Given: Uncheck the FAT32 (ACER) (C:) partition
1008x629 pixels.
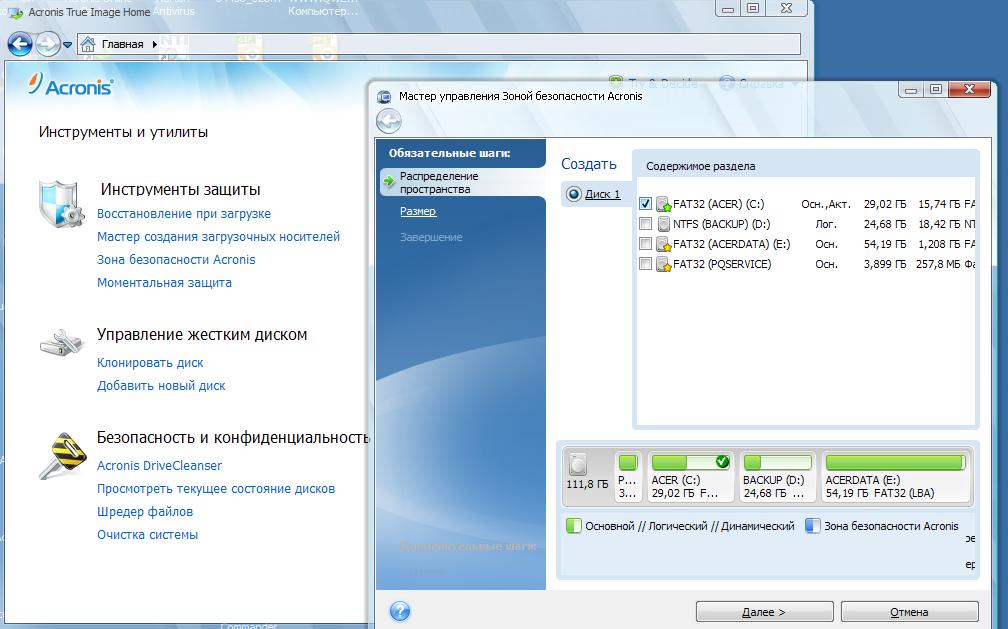Looking at the screenshot, I should point(645,204).
